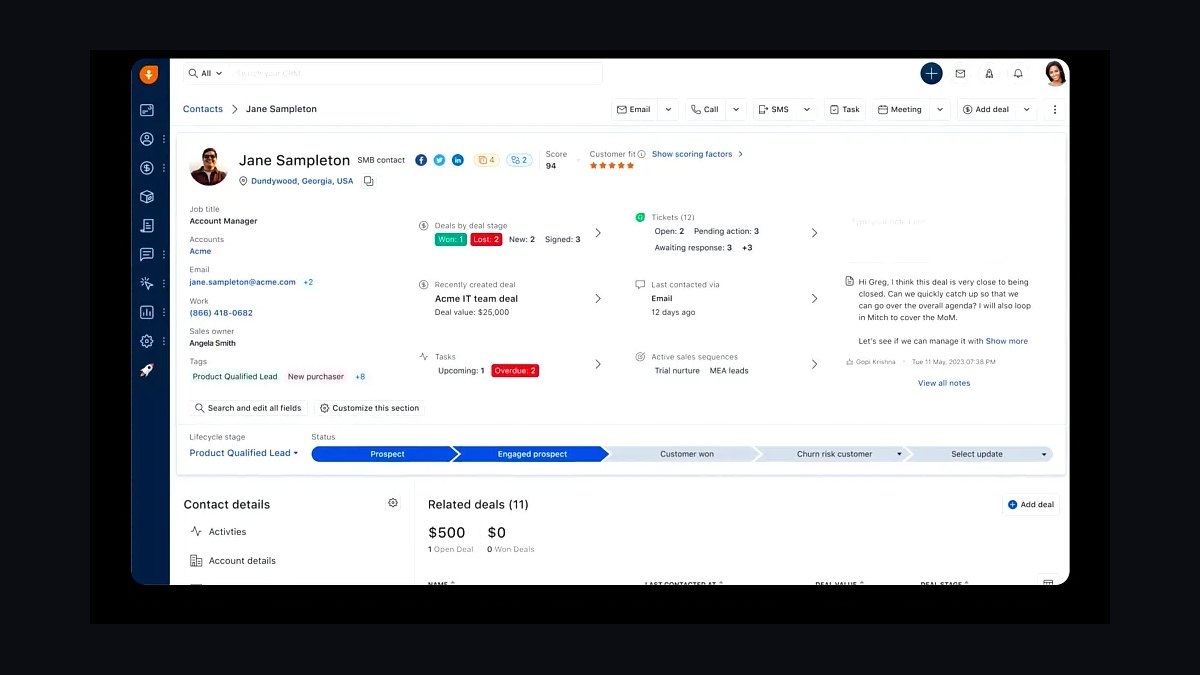1200x675 pixels.
Task: Click Jane Sampleton's profile photo
Action: pos(209,167)
